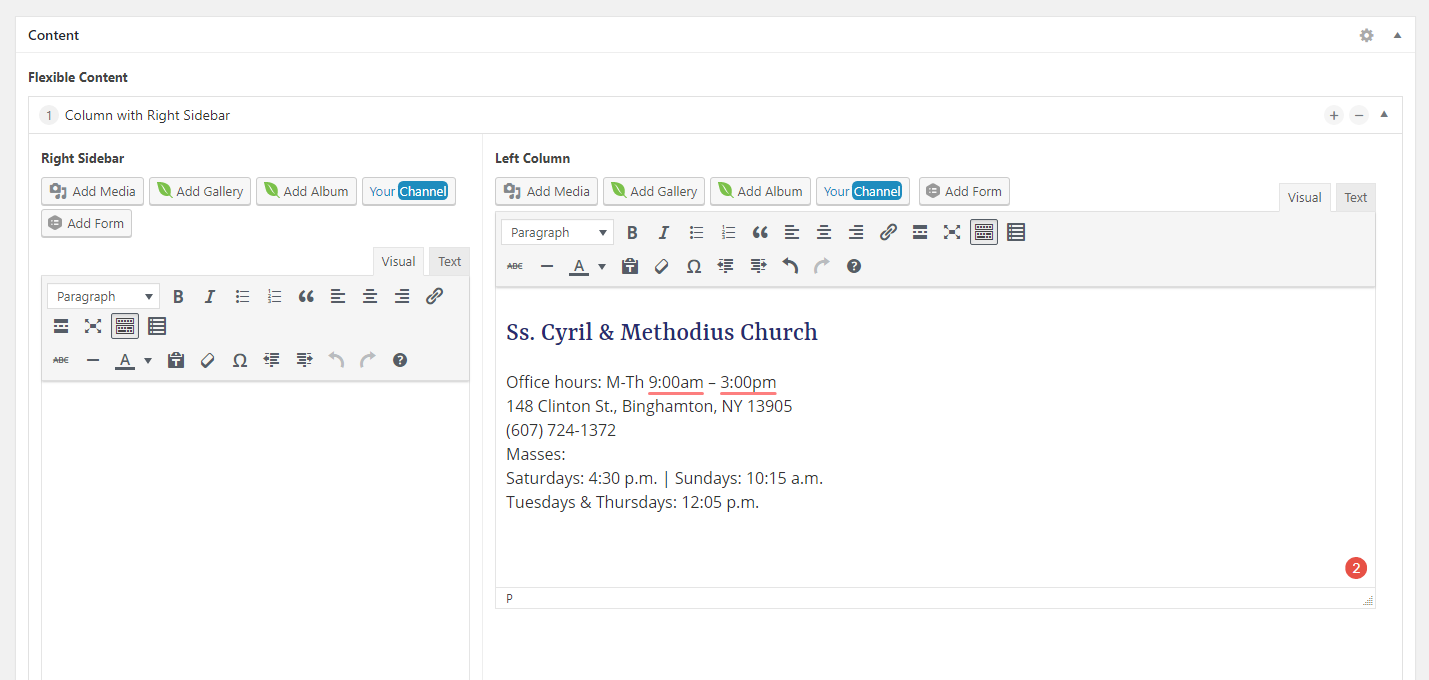Collapse the Content panel using top arrow
Viewport: 1429px width, 680px height.
click(1397, 35)
